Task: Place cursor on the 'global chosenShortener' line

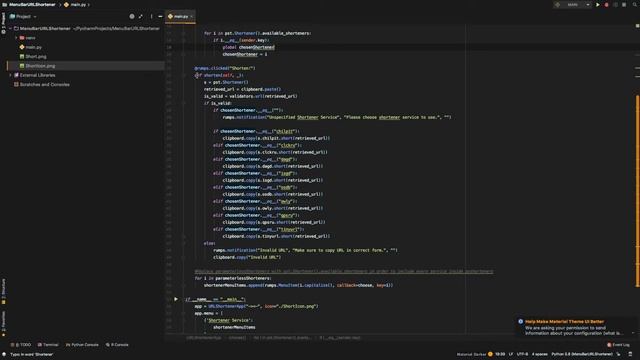Action: coord(249,47)
